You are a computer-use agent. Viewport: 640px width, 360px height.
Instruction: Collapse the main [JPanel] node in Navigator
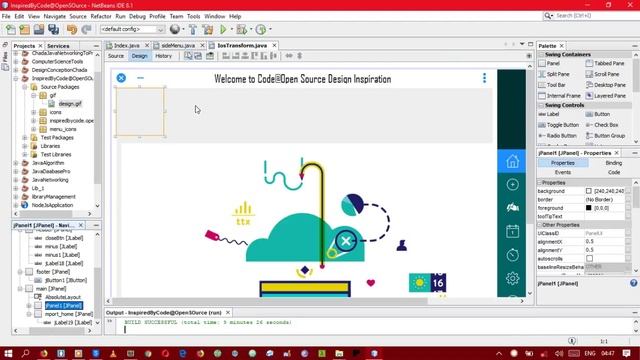point(20,289)
